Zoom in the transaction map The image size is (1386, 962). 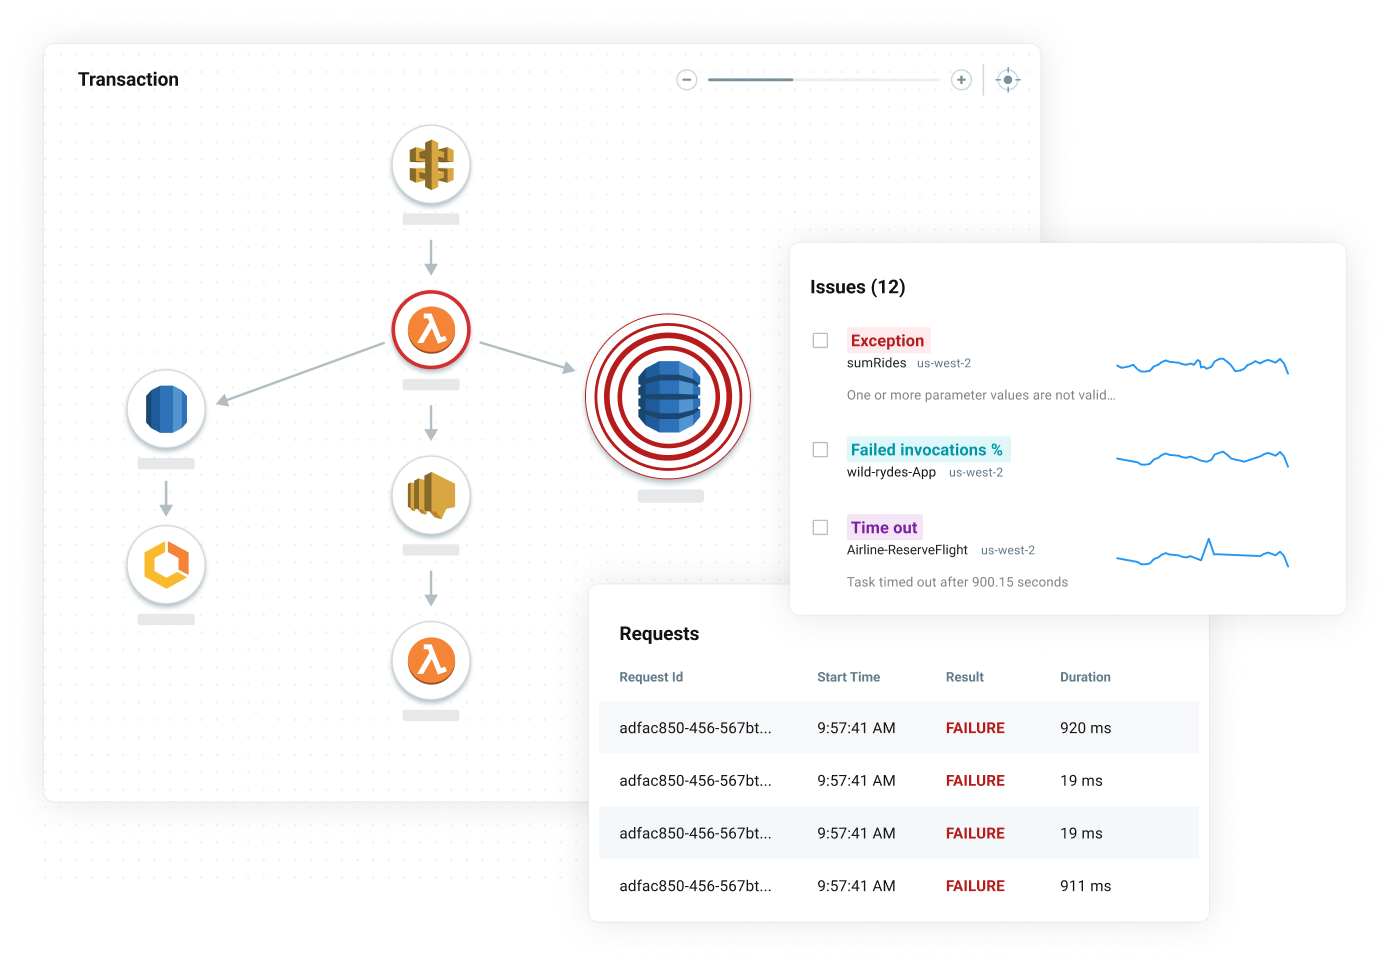[961, 80]
